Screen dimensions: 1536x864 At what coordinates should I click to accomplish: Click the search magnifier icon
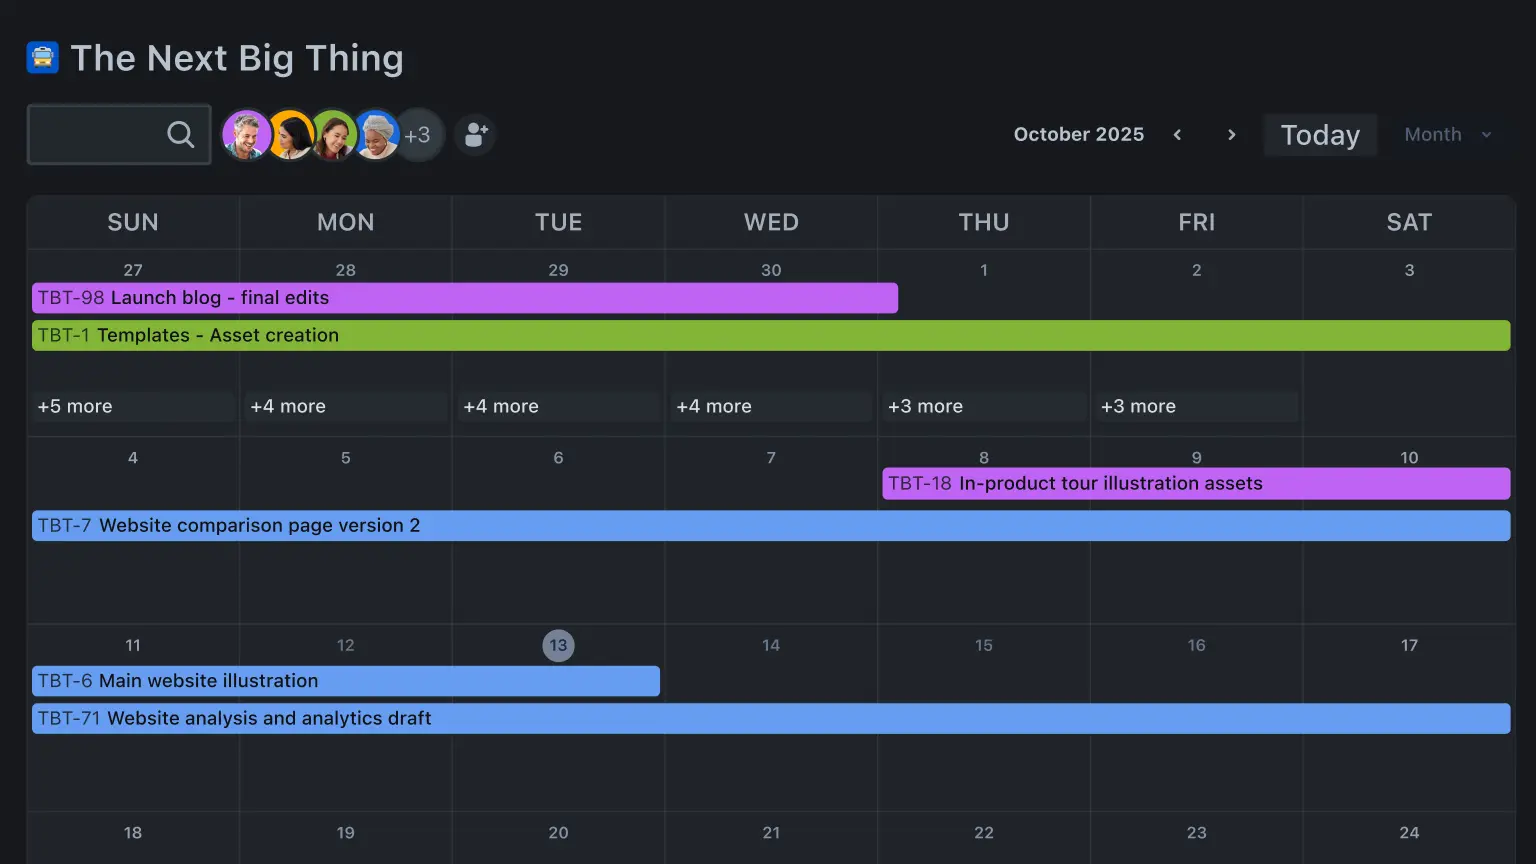click(180, 134)
